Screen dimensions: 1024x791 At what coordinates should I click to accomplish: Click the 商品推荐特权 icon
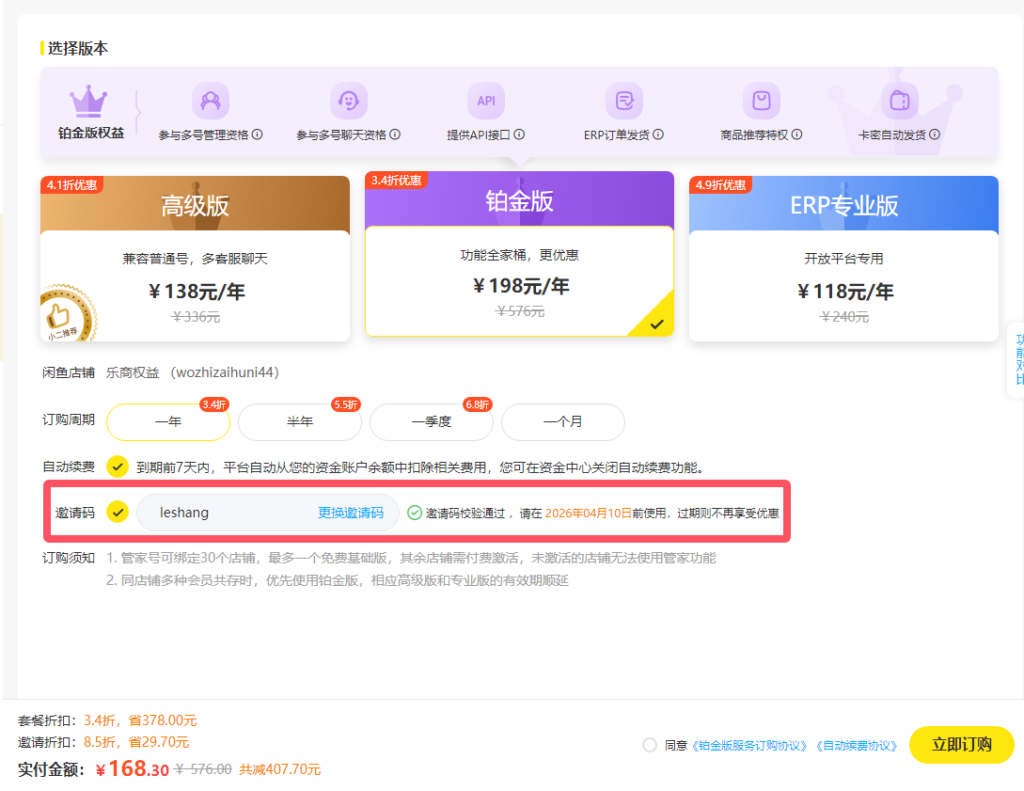pyautogui.click(x=762, y=100)
